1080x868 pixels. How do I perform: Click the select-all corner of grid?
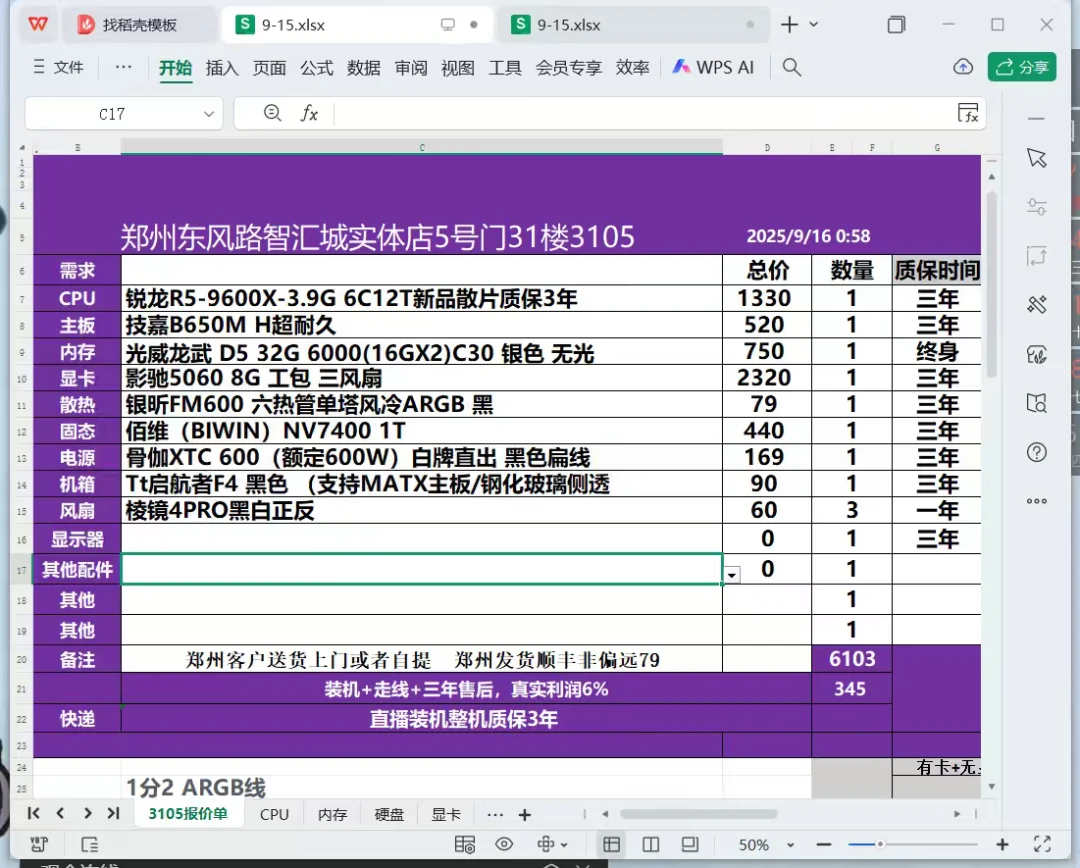click(22, 148)
